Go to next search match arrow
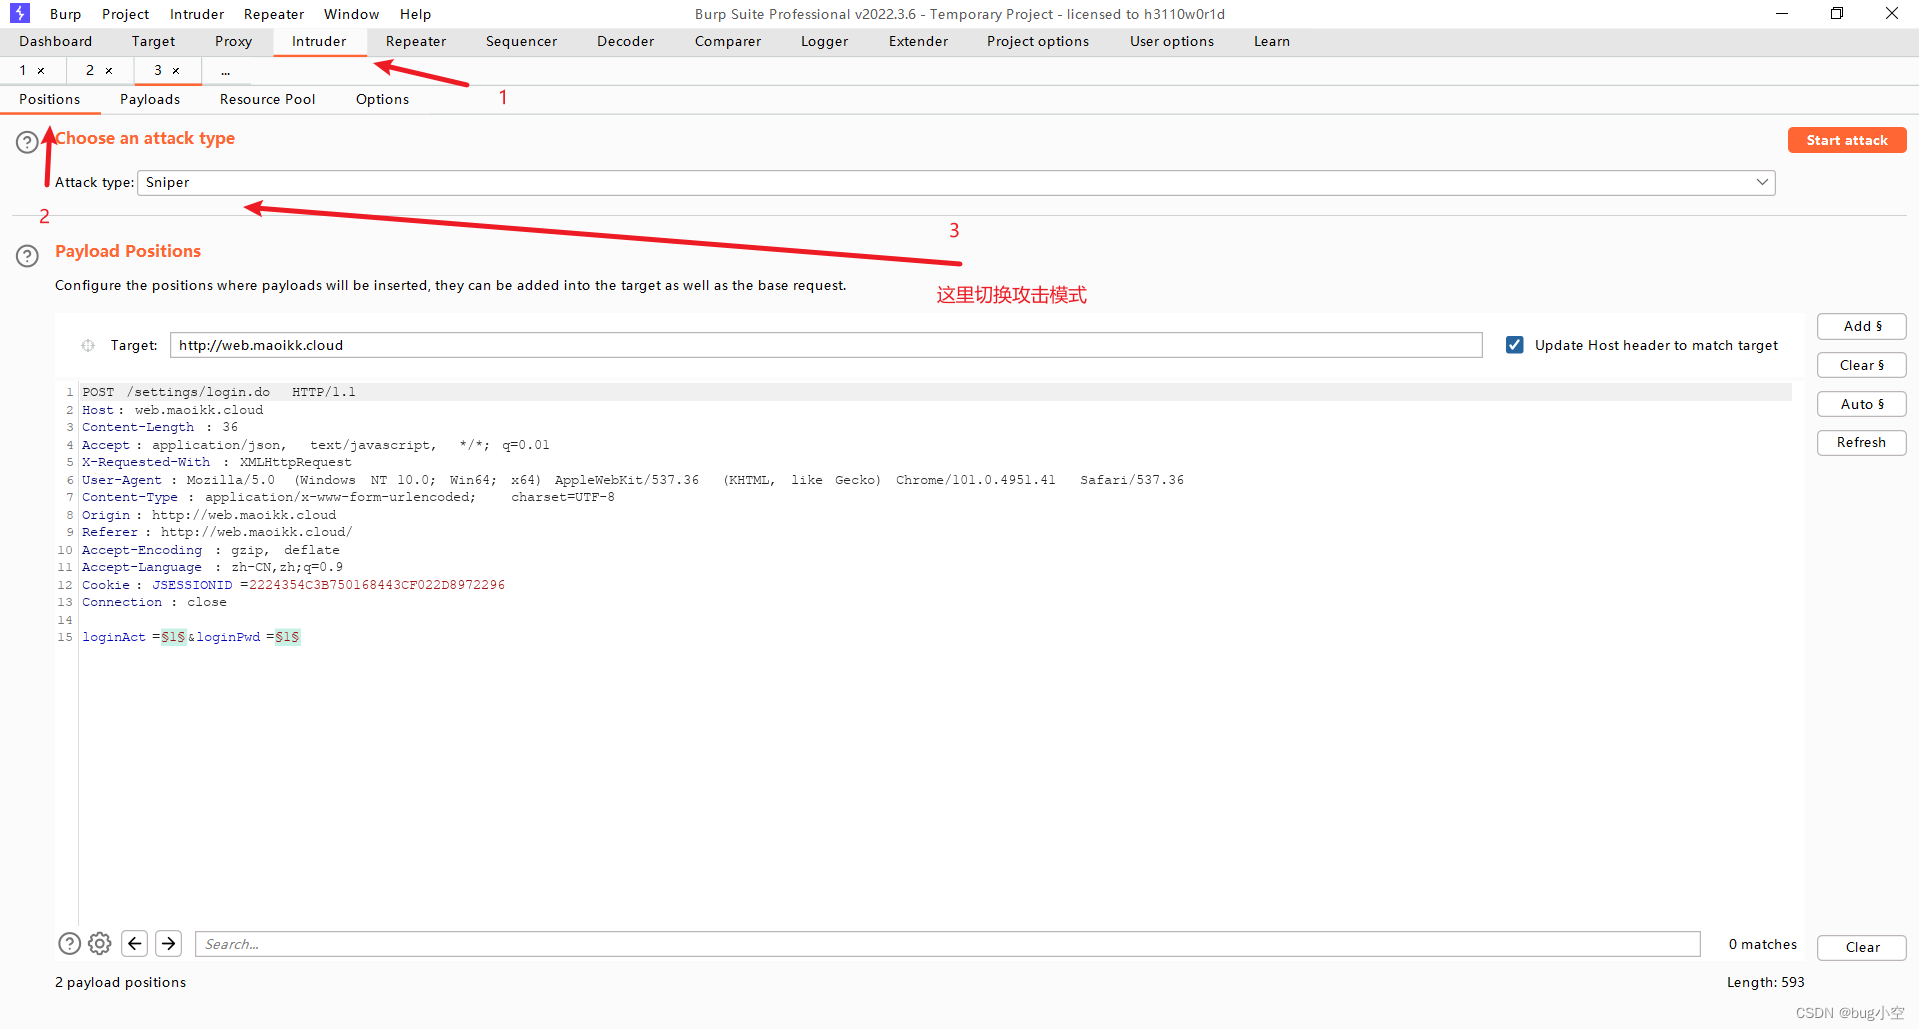Viewport: 1920px width, 1030px height. (169, 943)
